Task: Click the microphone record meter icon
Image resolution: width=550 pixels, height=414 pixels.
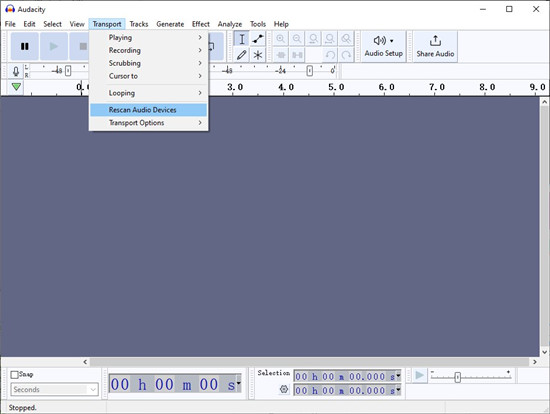Action: (16, 71)
